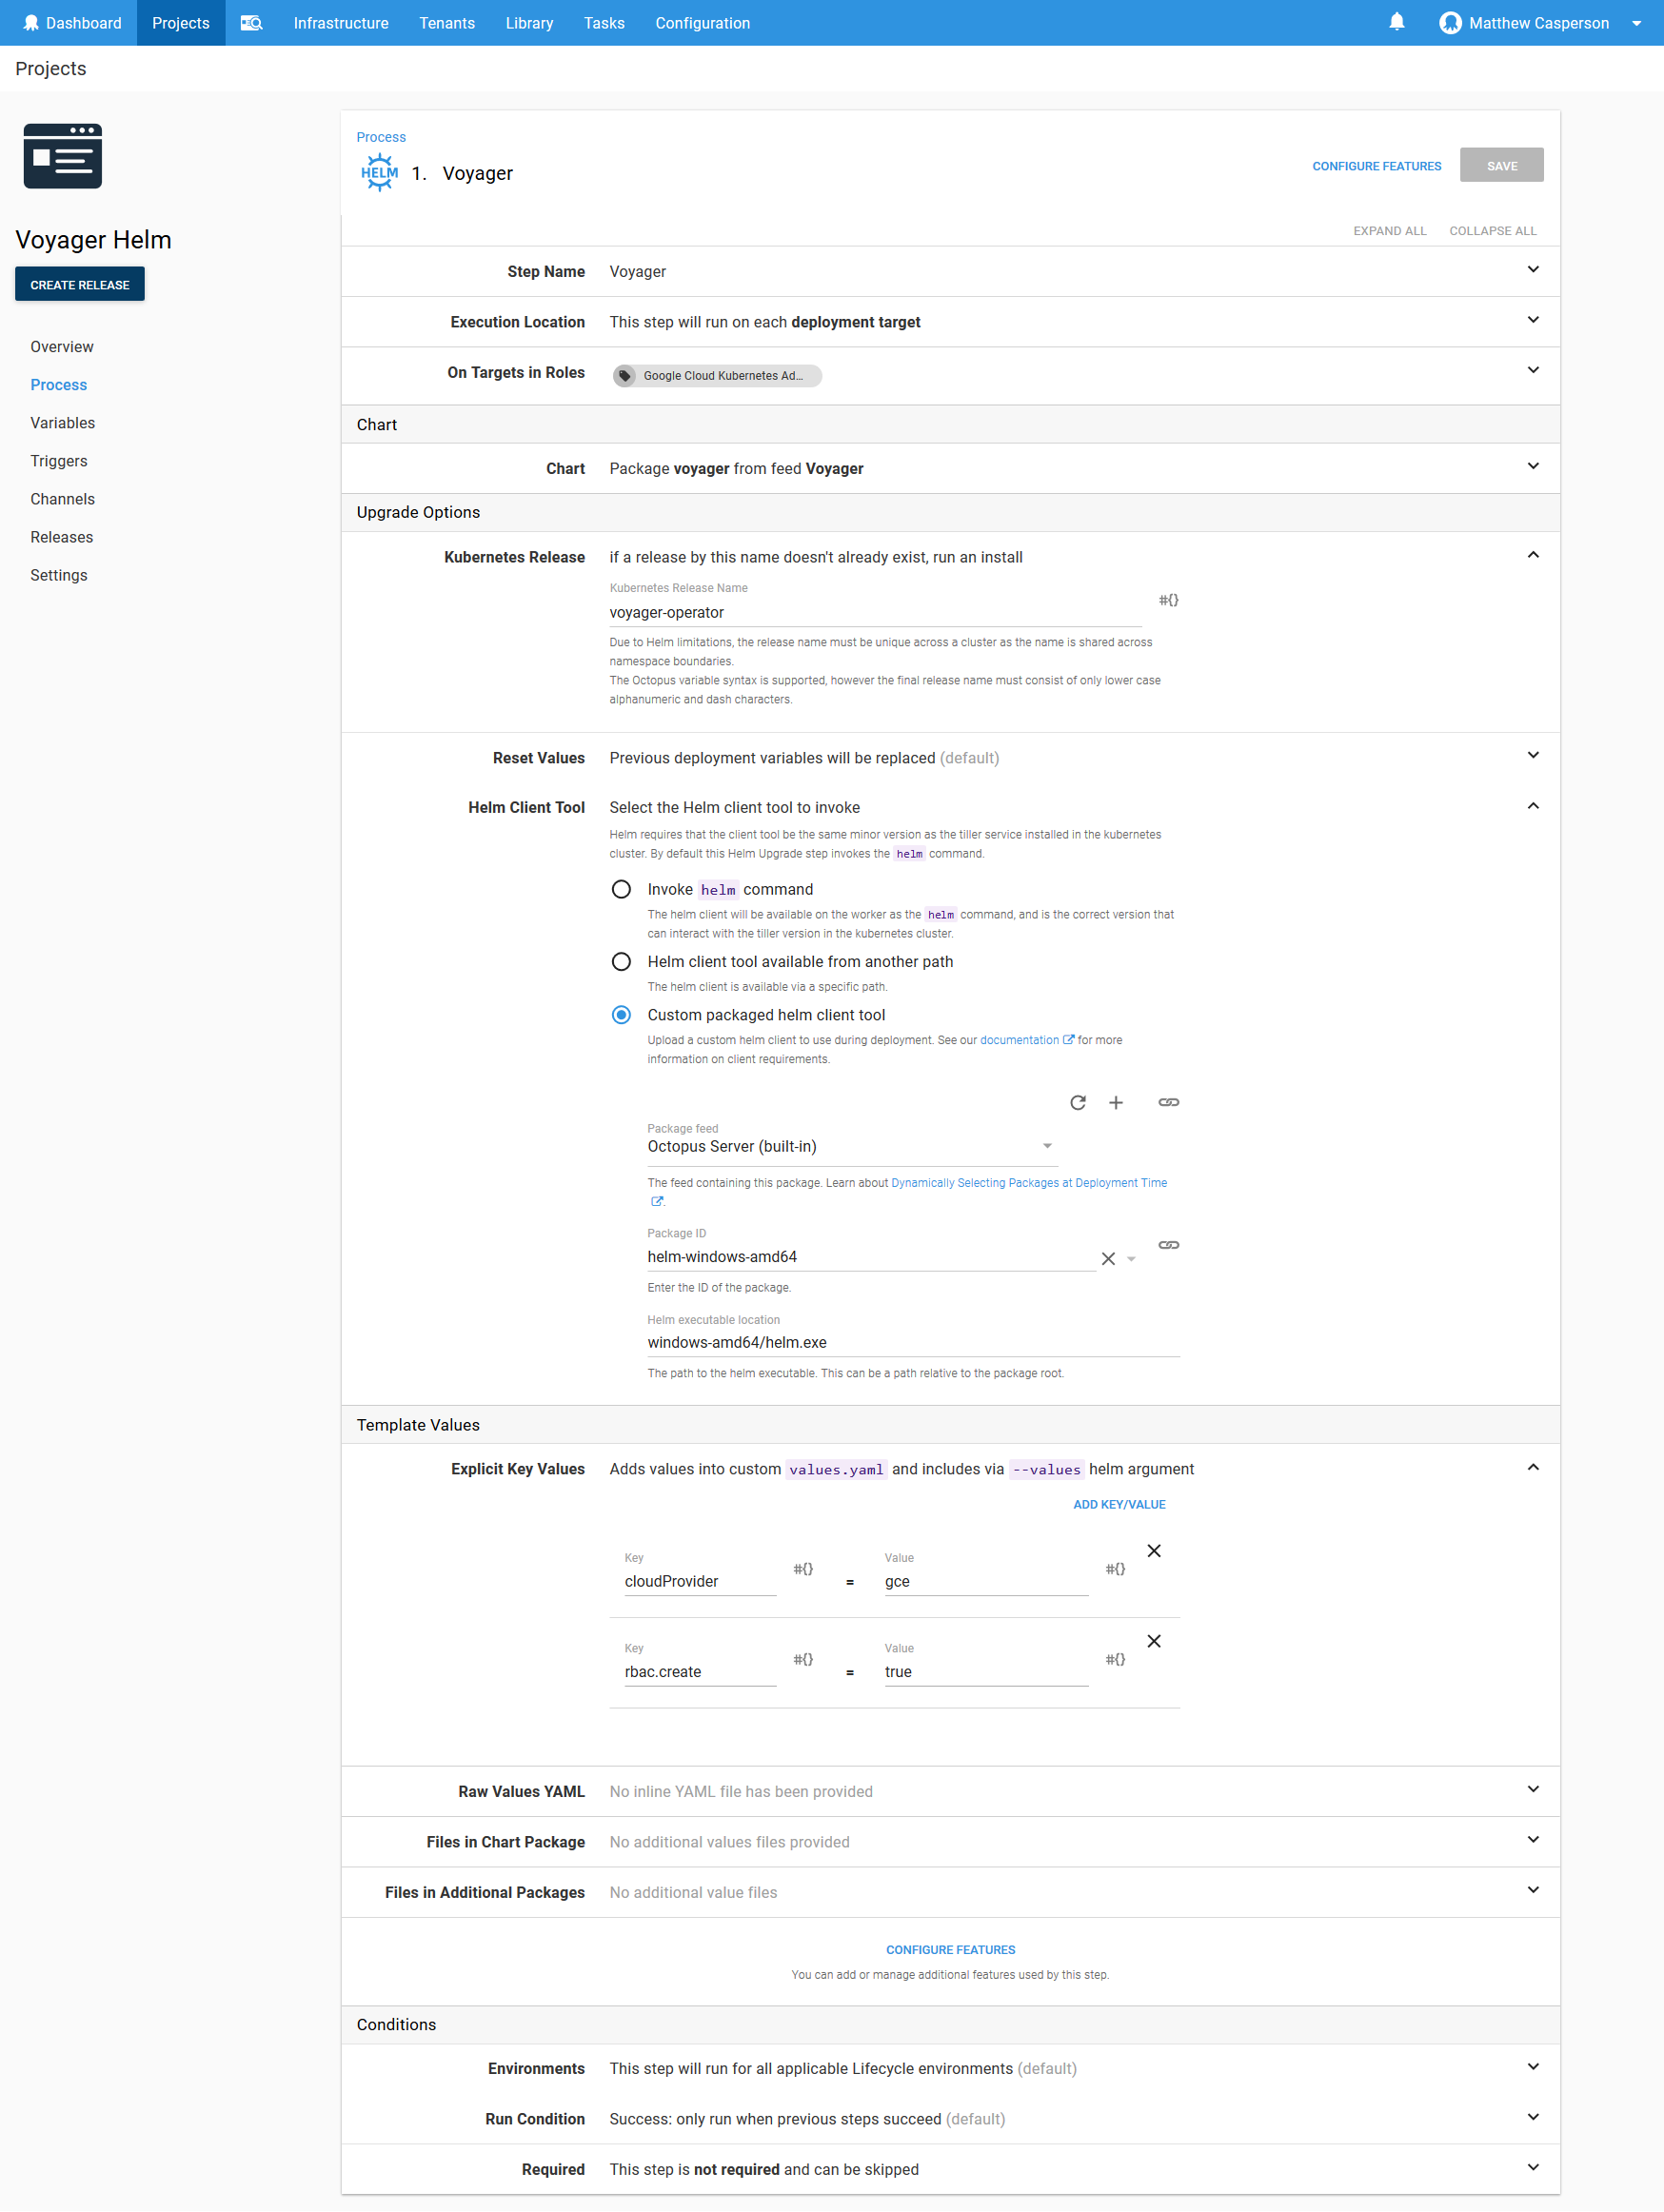Image resolution: width=1664 pixels, height=2212 pixels.
Task: Click the plus icon above Package feed
Action: click(1115, 1102)
